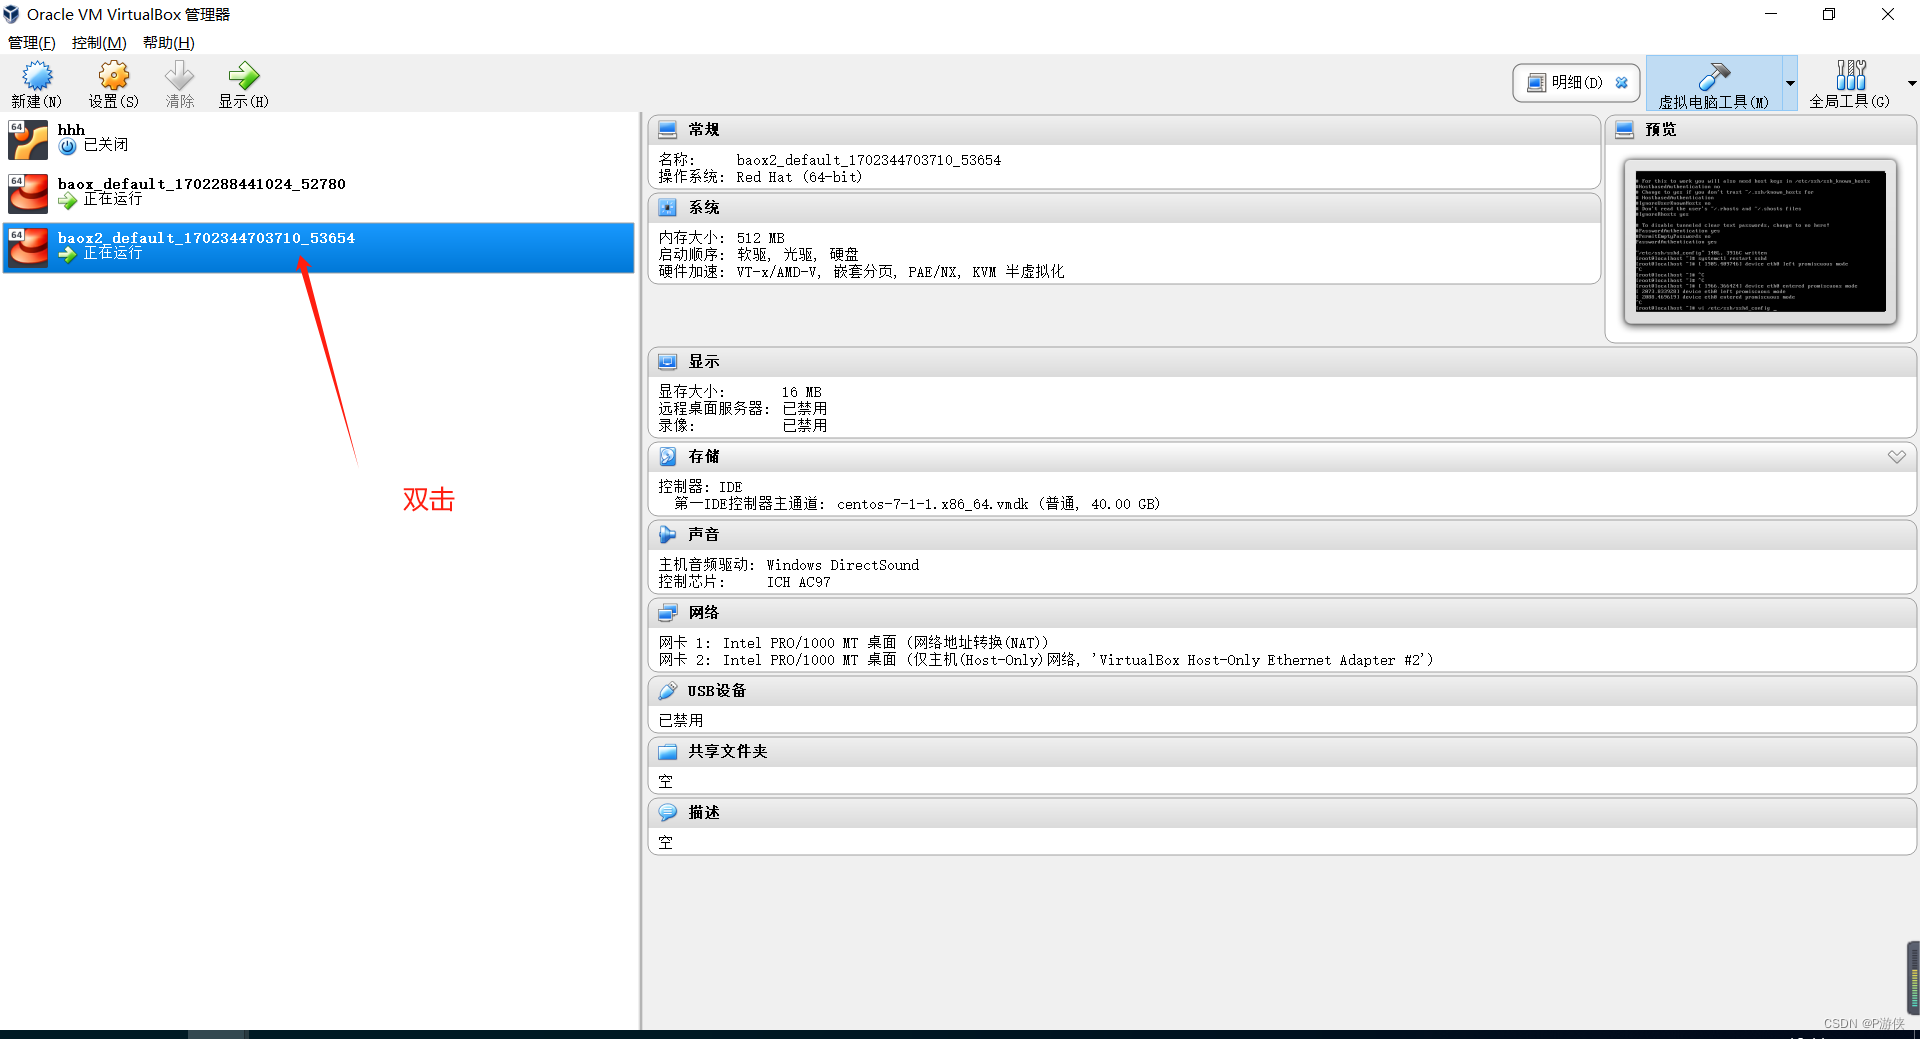Click the 已关闭 power status icon
The height and width of the screenshot is (1039, 1920).
(x=68, y=147)
